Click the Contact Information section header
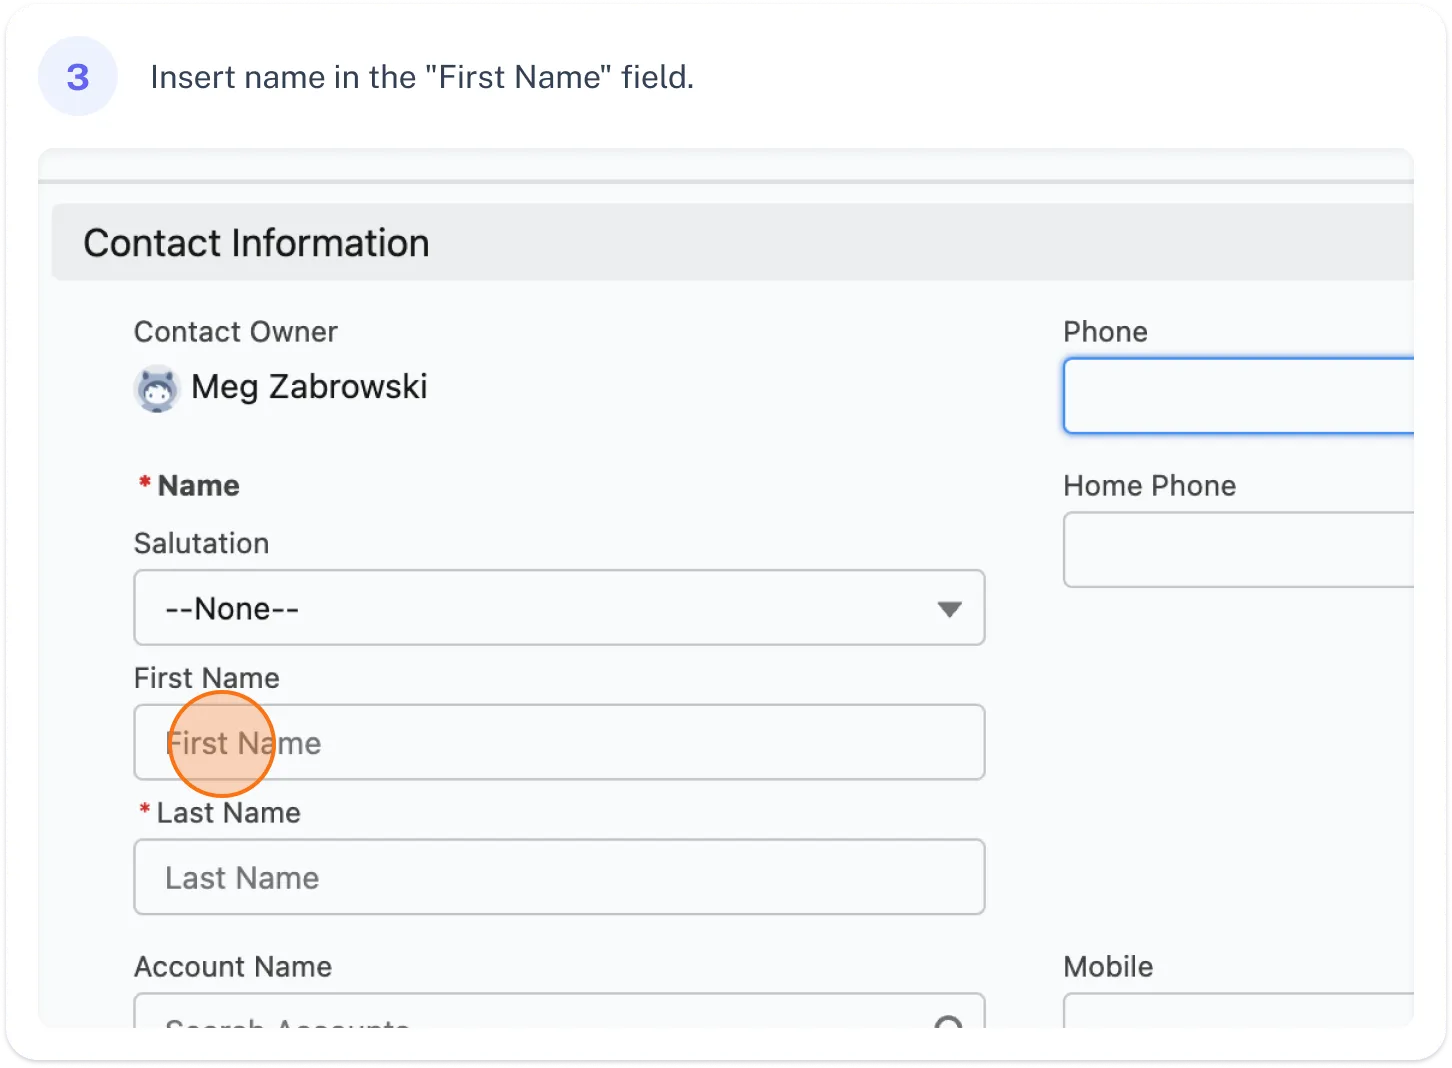 pos(256,243)
